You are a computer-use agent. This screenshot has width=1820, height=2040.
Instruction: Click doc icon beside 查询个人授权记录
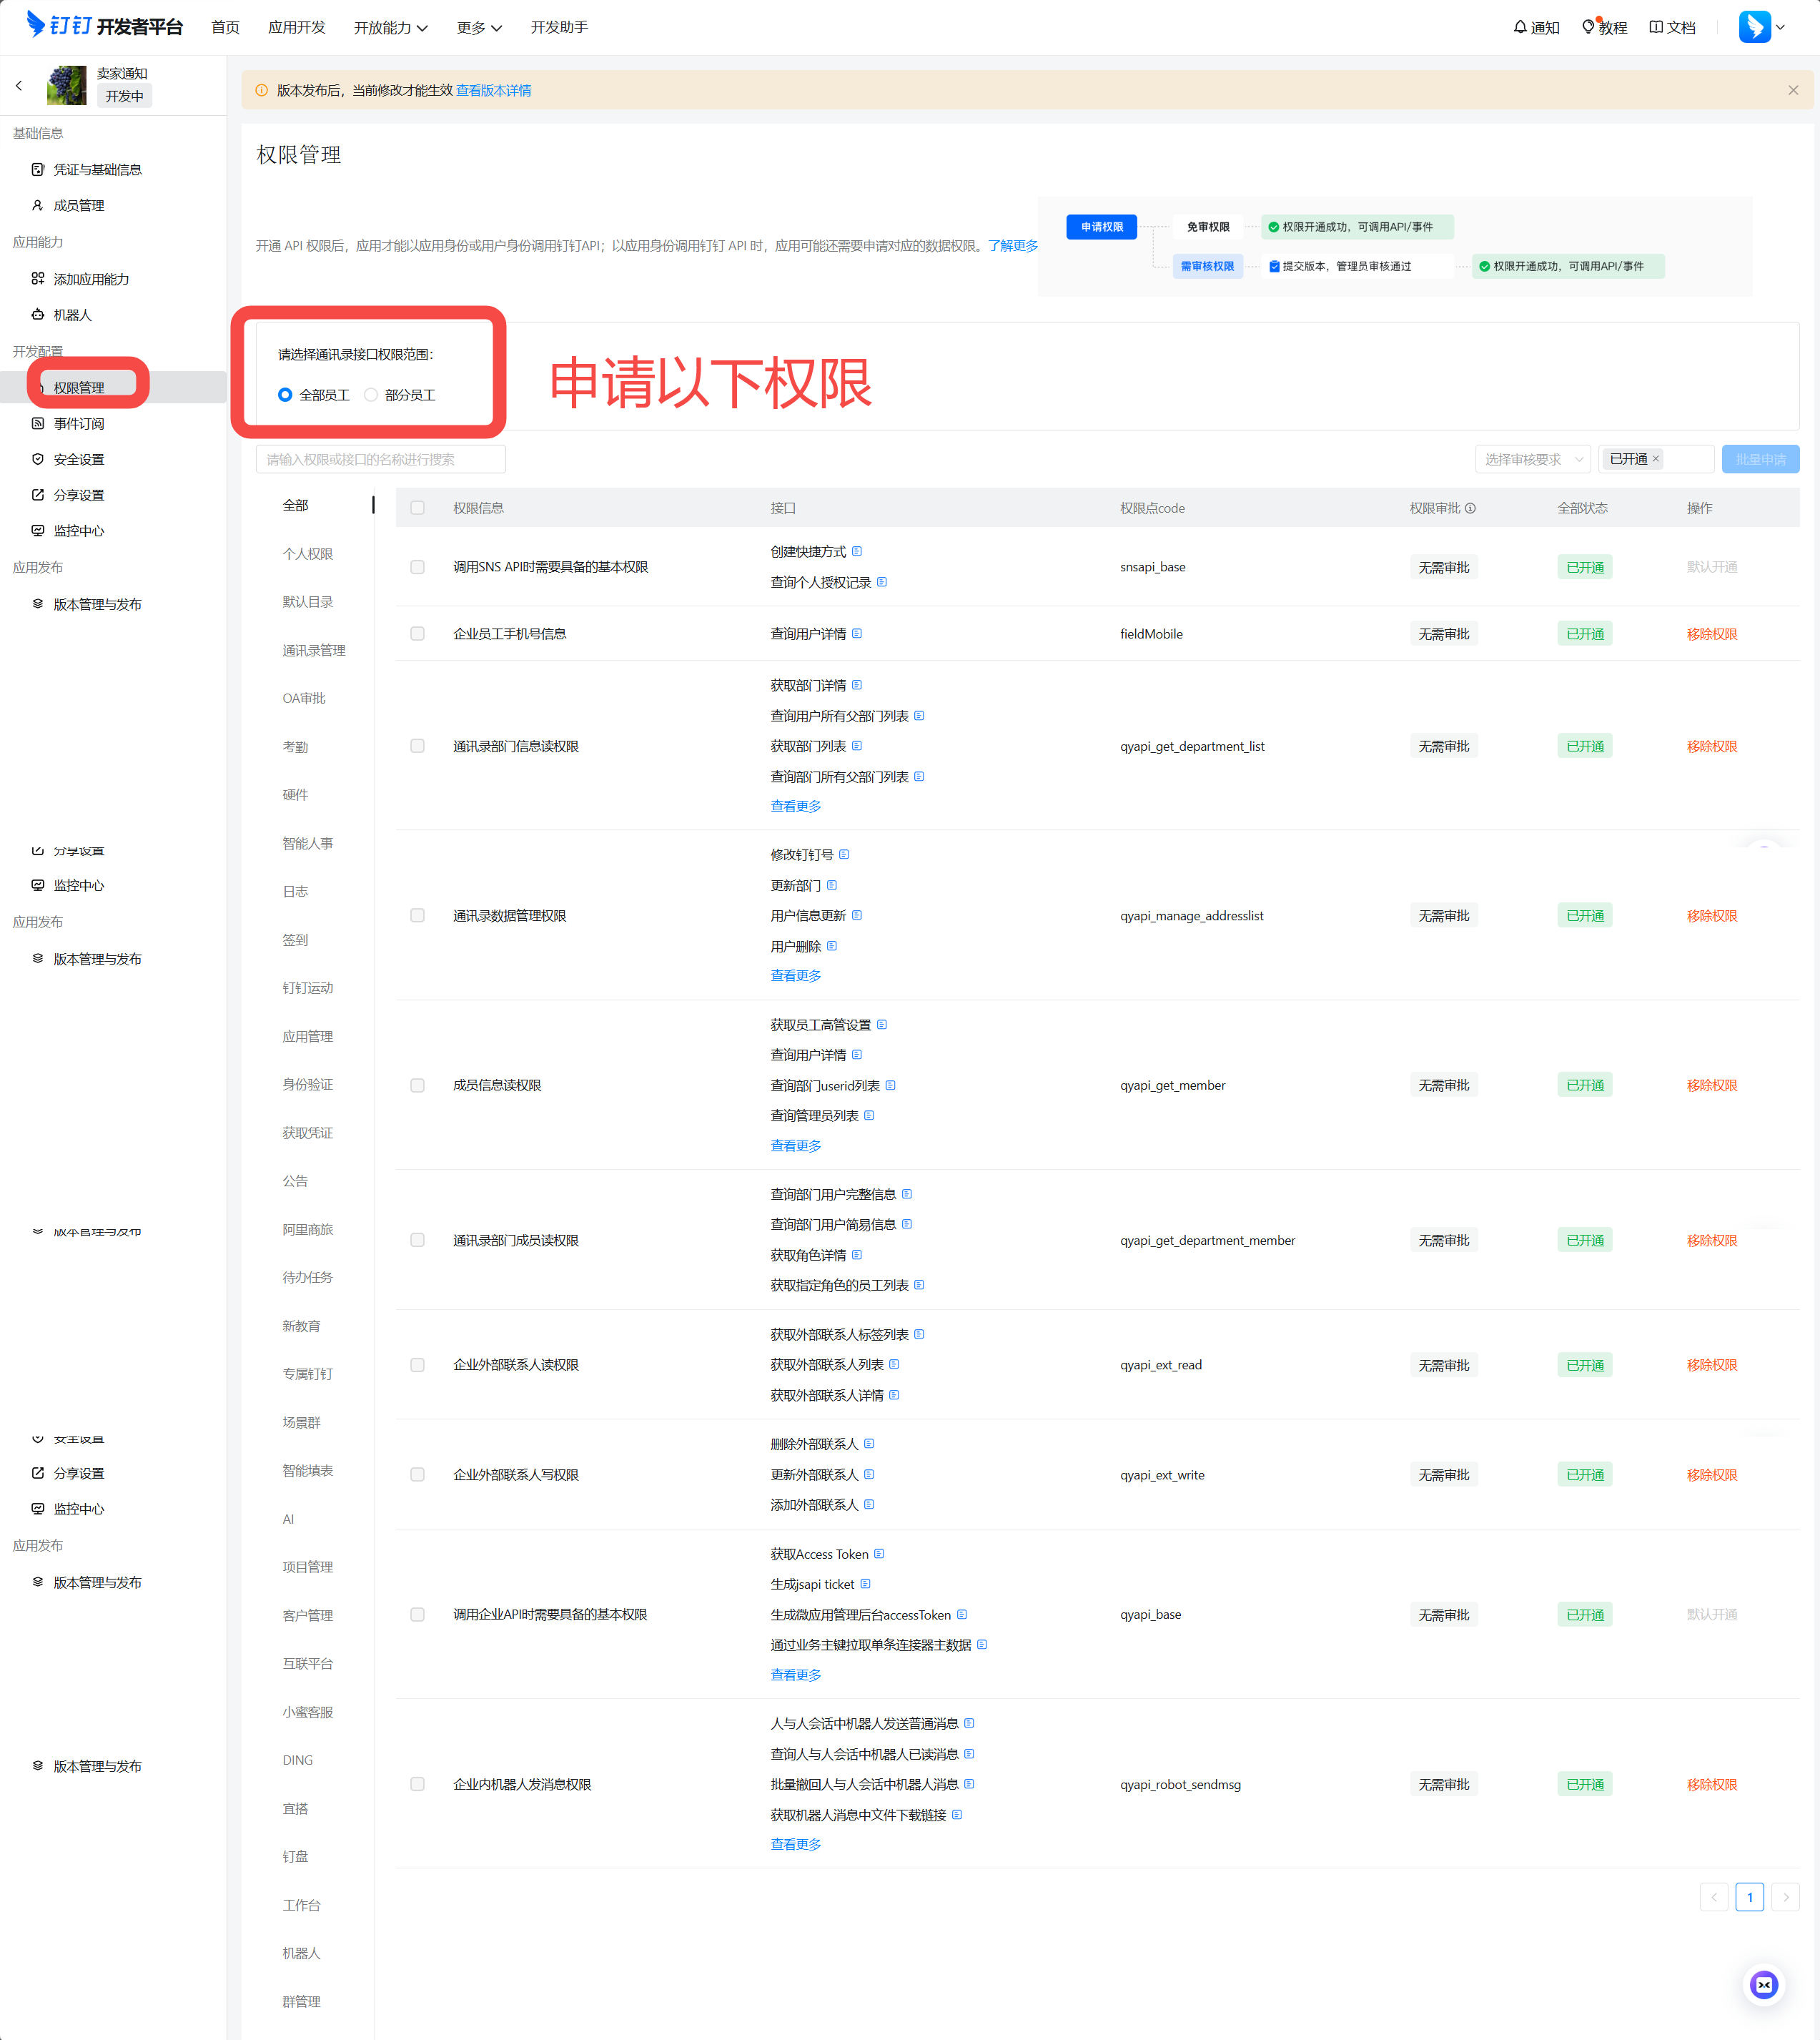pyautogui.click(x=882, y=582)
